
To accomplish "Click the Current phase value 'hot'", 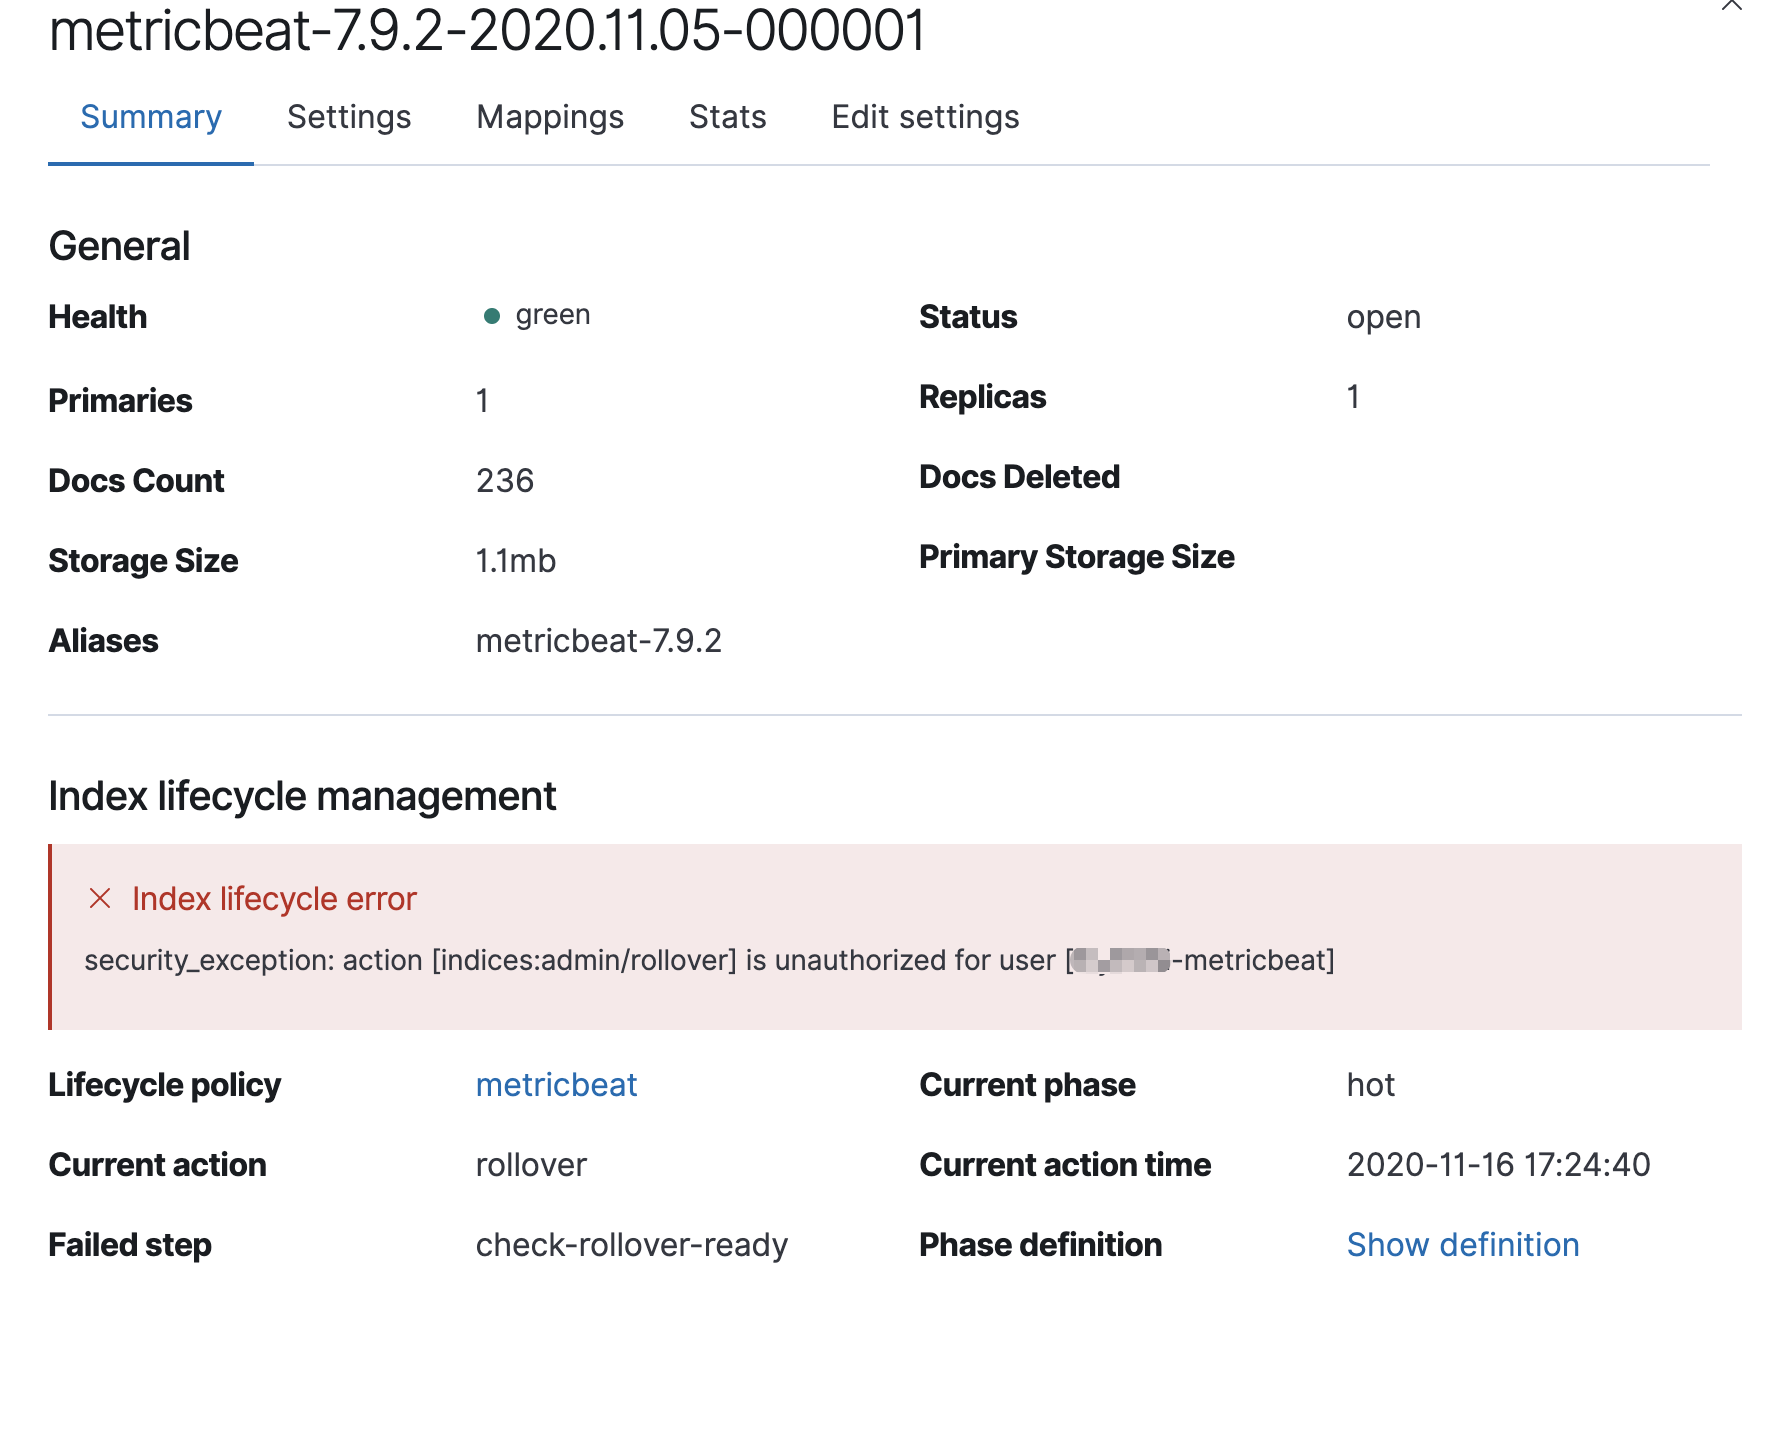I will 1371,1085.
